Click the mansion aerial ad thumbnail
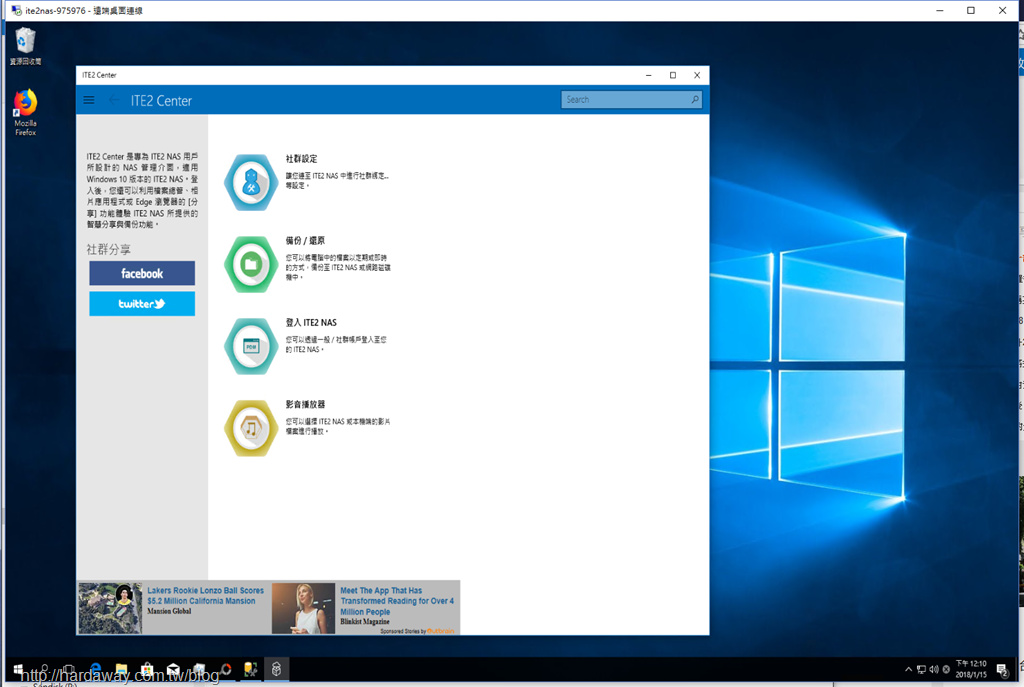This screenshot has width=1024, height=687. coord(110,608)
